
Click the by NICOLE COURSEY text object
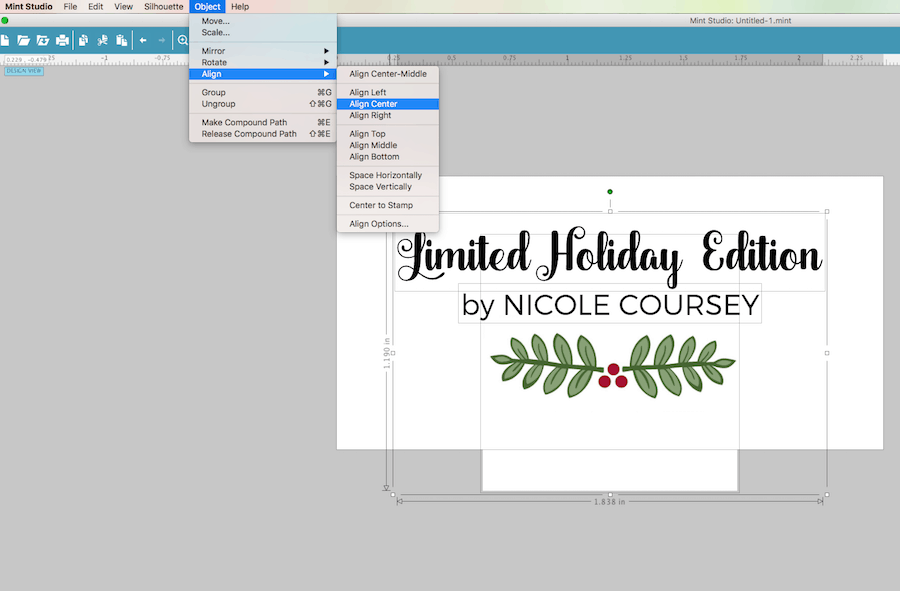[x=610, y=305]
